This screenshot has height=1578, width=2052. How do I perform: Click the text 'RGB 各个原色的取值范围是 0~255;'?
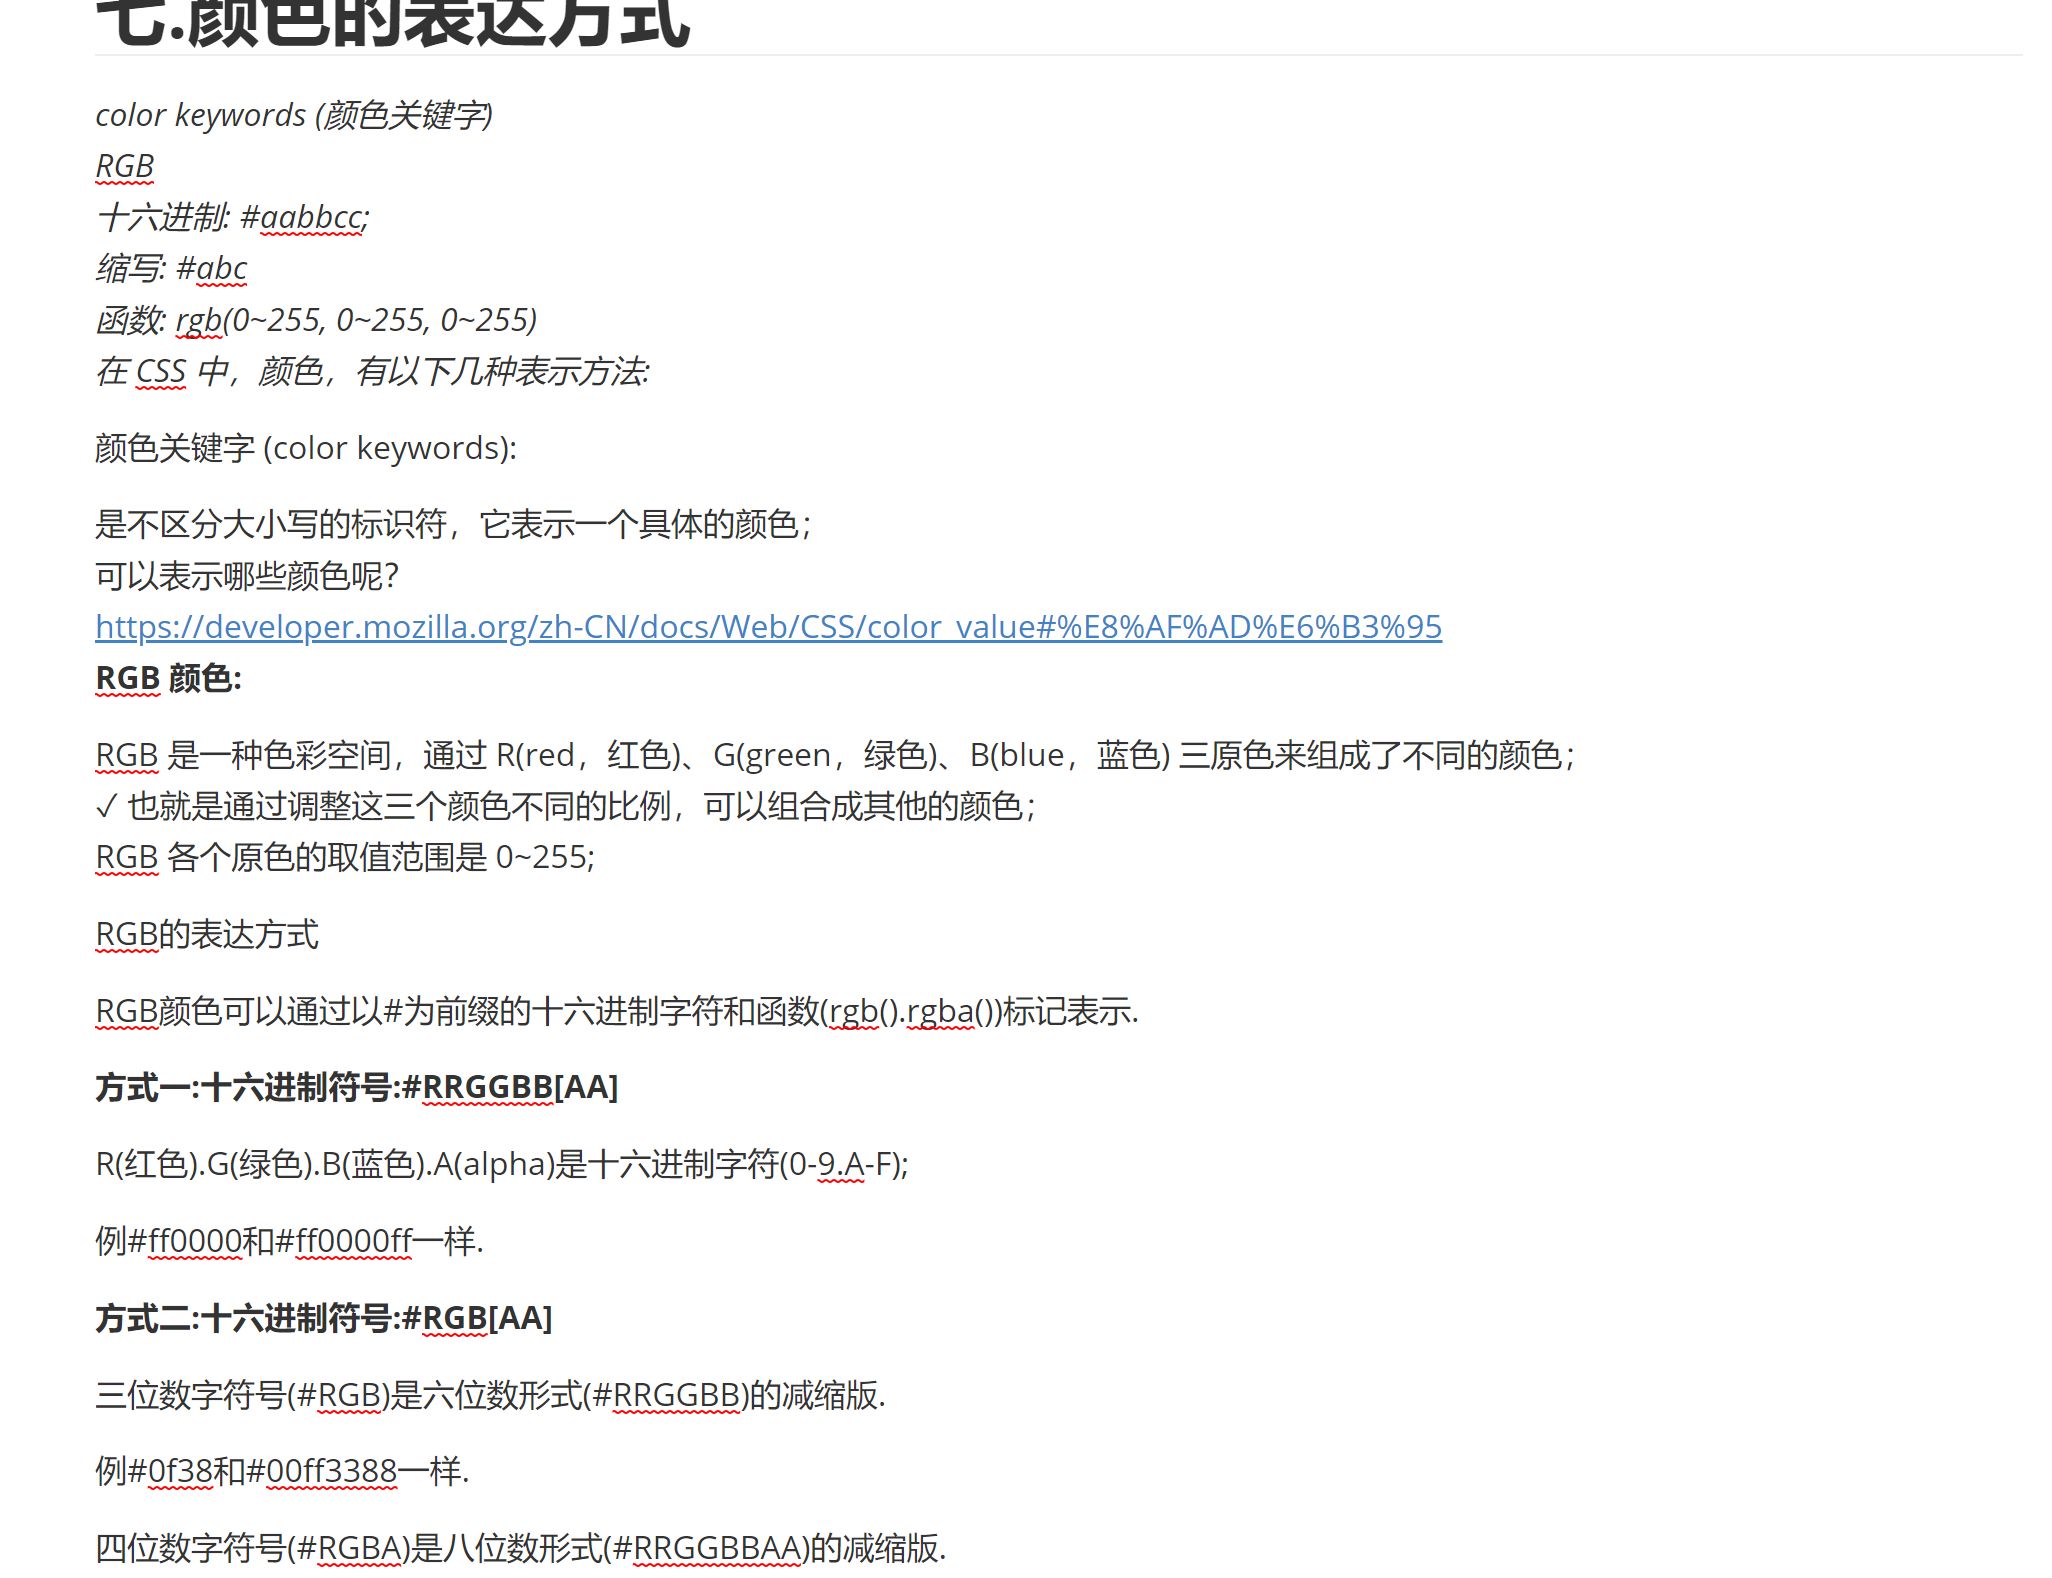[345, 857]
